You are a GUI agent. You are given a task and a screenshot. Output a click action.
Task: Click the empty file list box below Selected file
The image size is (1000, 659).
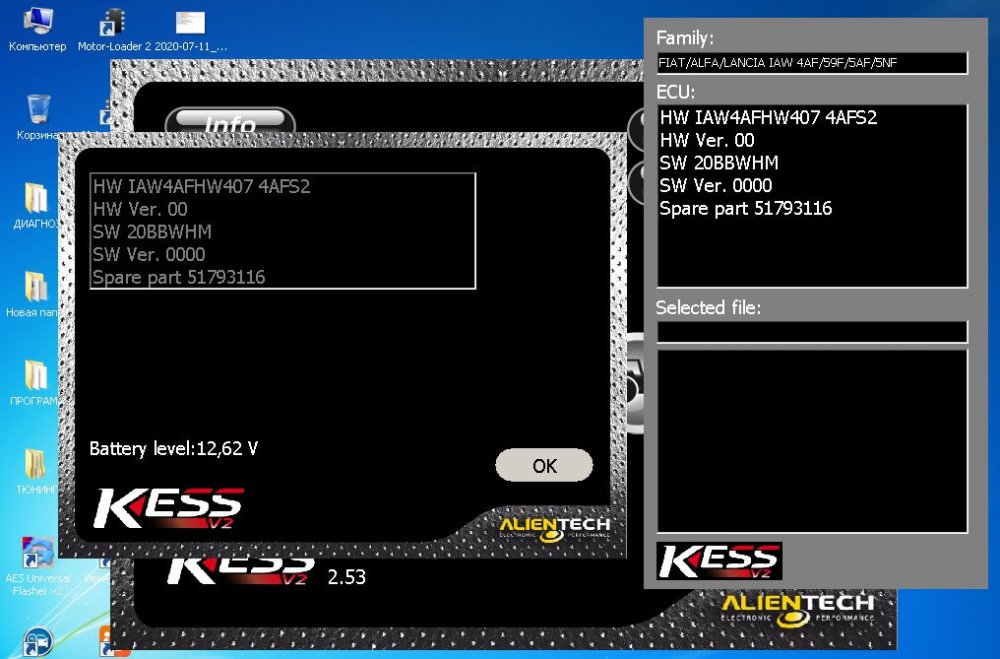[x=812, y=441]
